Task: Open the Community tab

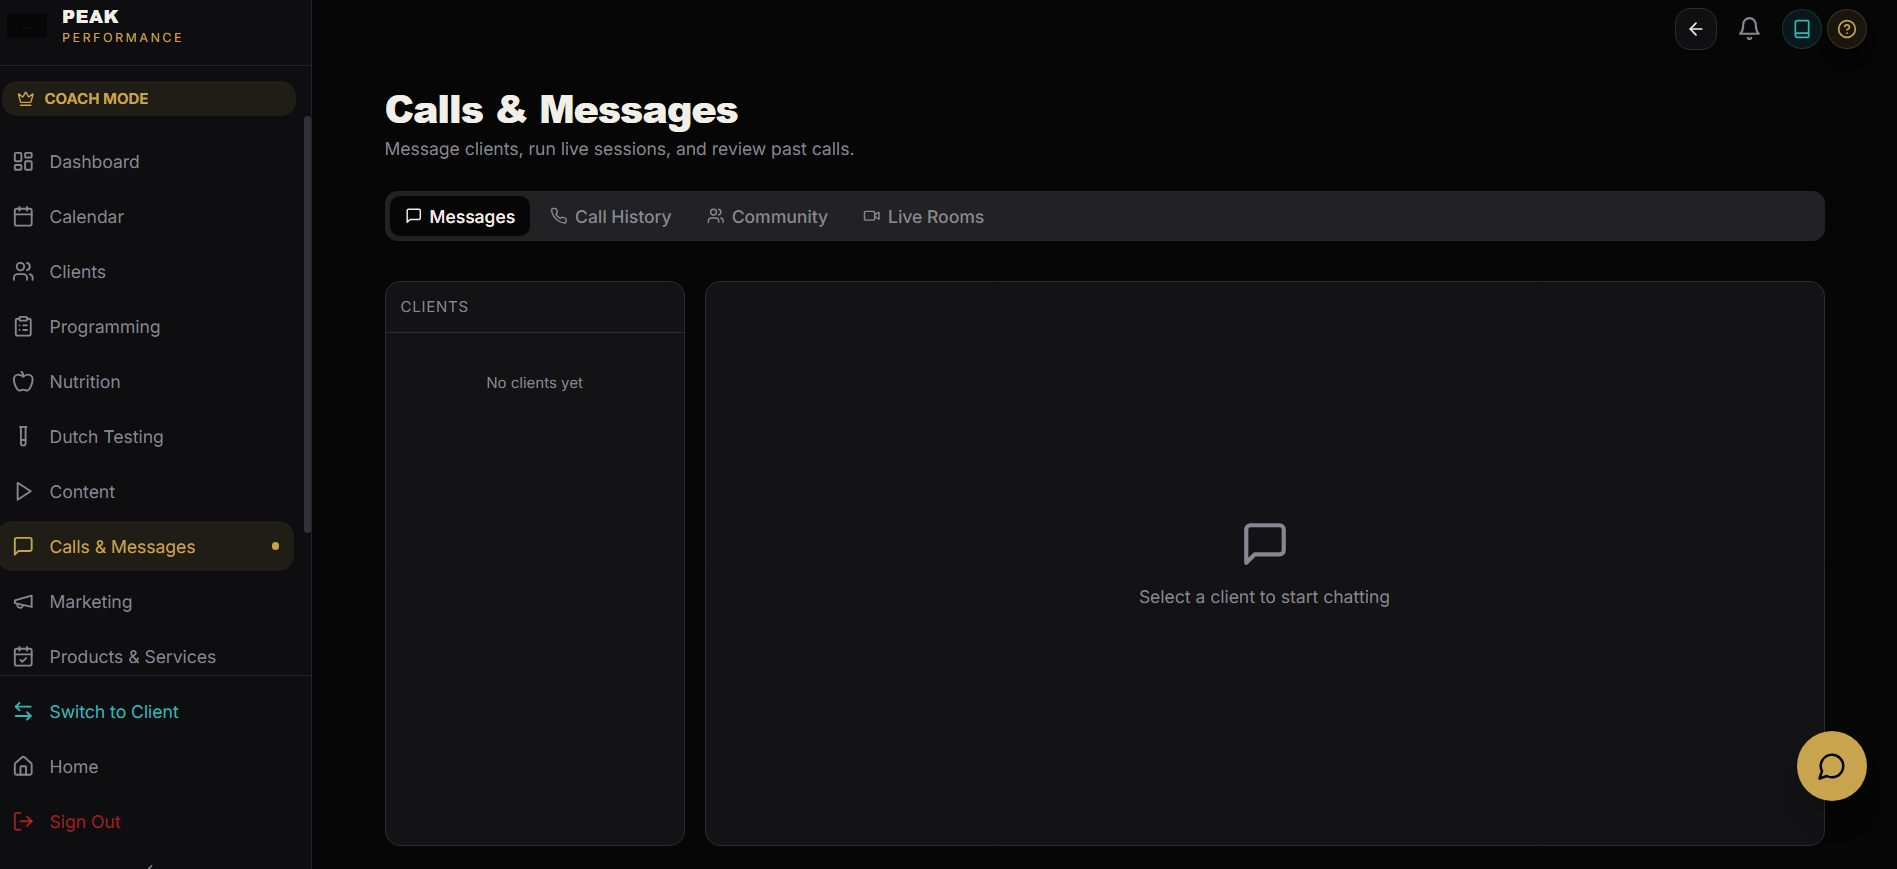Action: coord(767,217)
